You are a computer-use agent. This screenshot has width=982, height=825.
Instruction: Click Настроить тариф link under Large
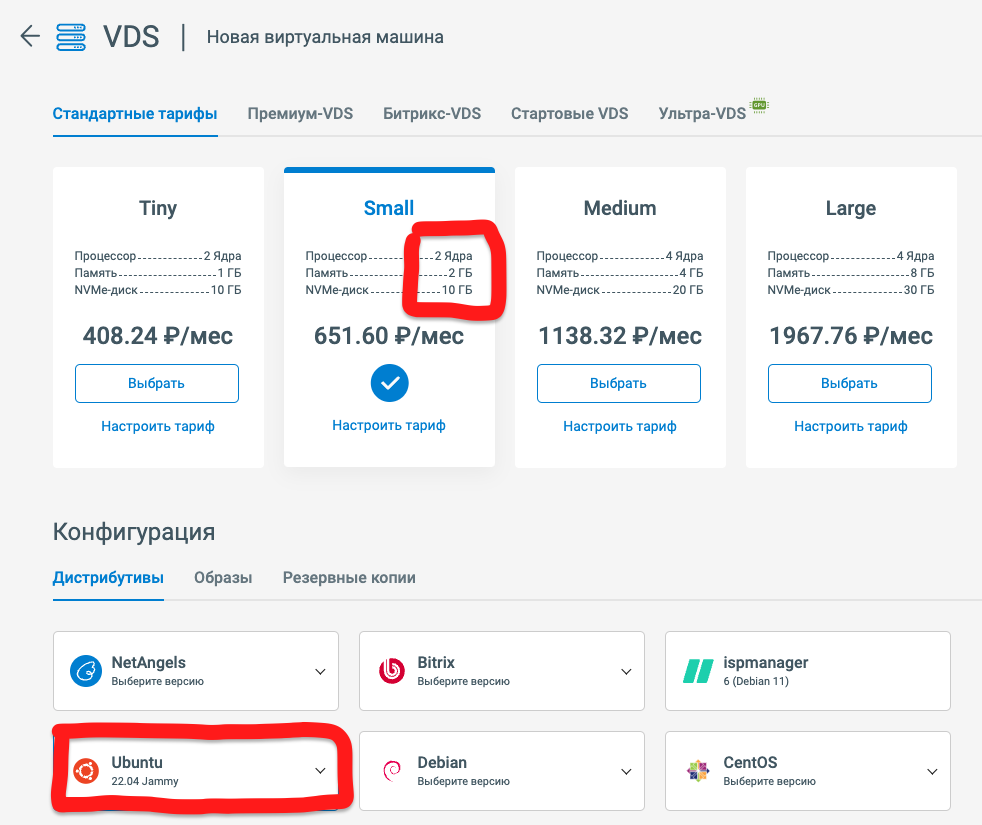[x=851, y=426]
